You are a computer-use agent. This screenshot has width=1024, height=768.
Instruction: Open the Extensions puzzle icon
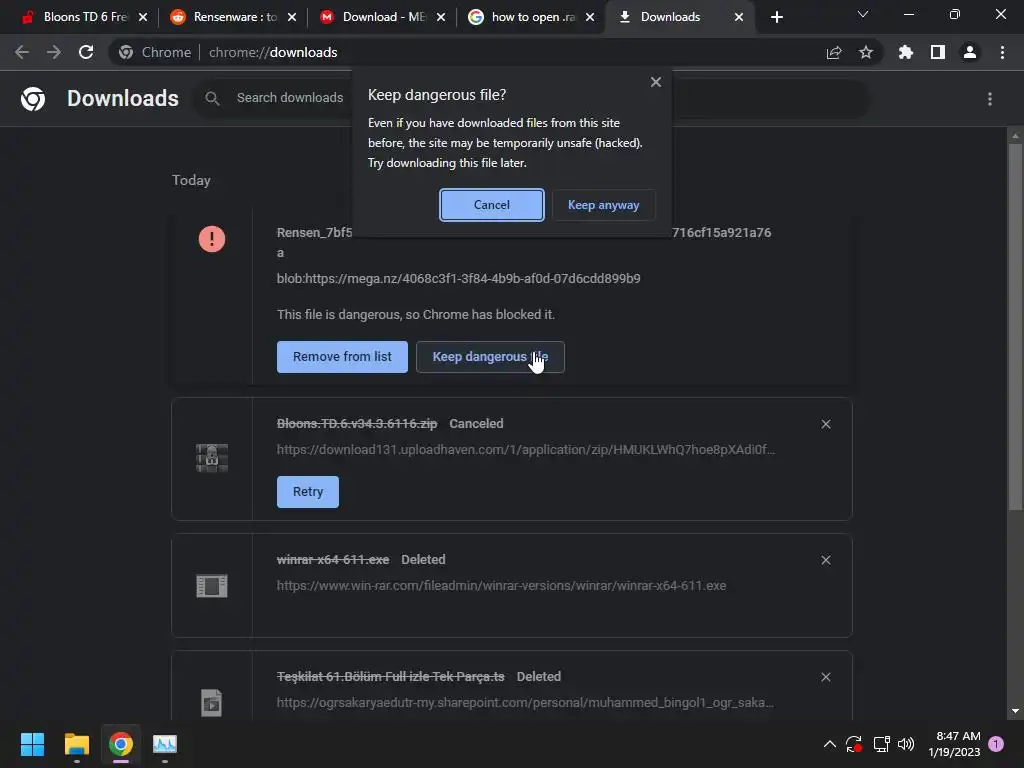pyautogui.click(x=906, y=52)
